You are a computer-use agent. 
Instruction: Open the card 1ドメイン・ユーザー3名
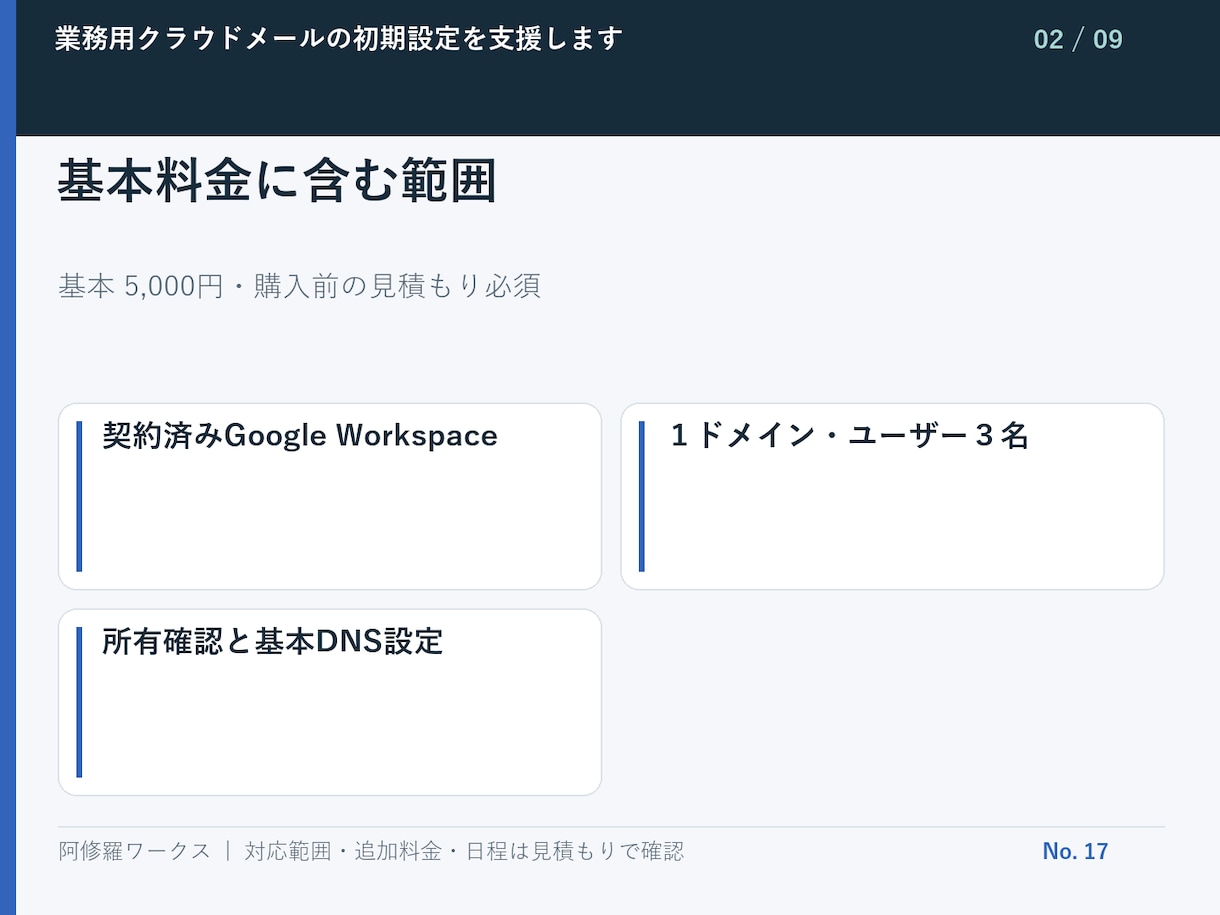tap(892, 497)
